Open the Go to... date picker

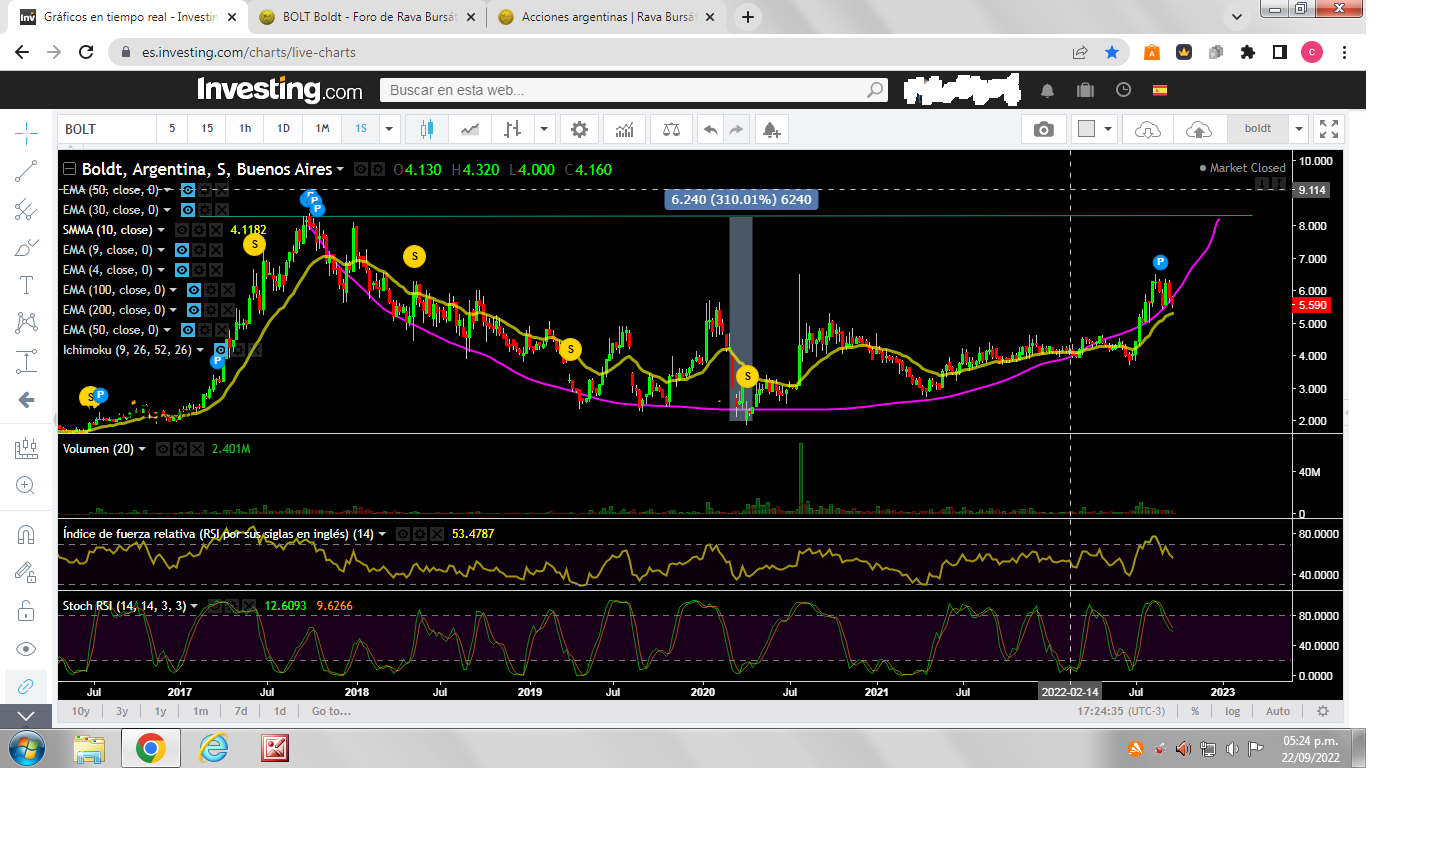pos(331,711)
